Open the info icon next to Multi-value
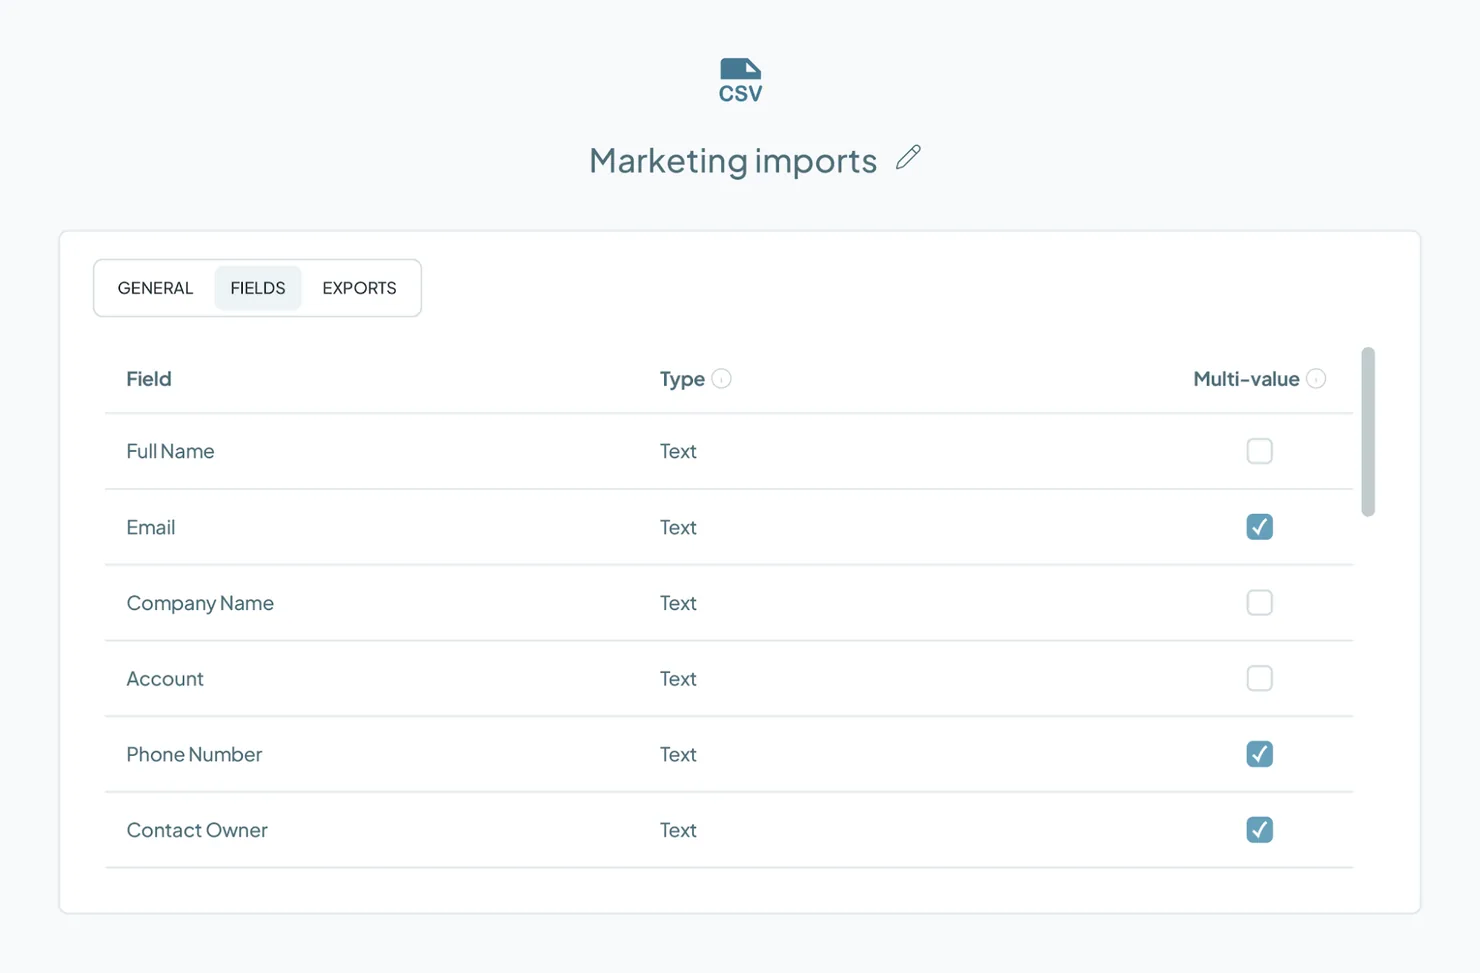Screen dimensions: 1480x973 (1316, 378)
